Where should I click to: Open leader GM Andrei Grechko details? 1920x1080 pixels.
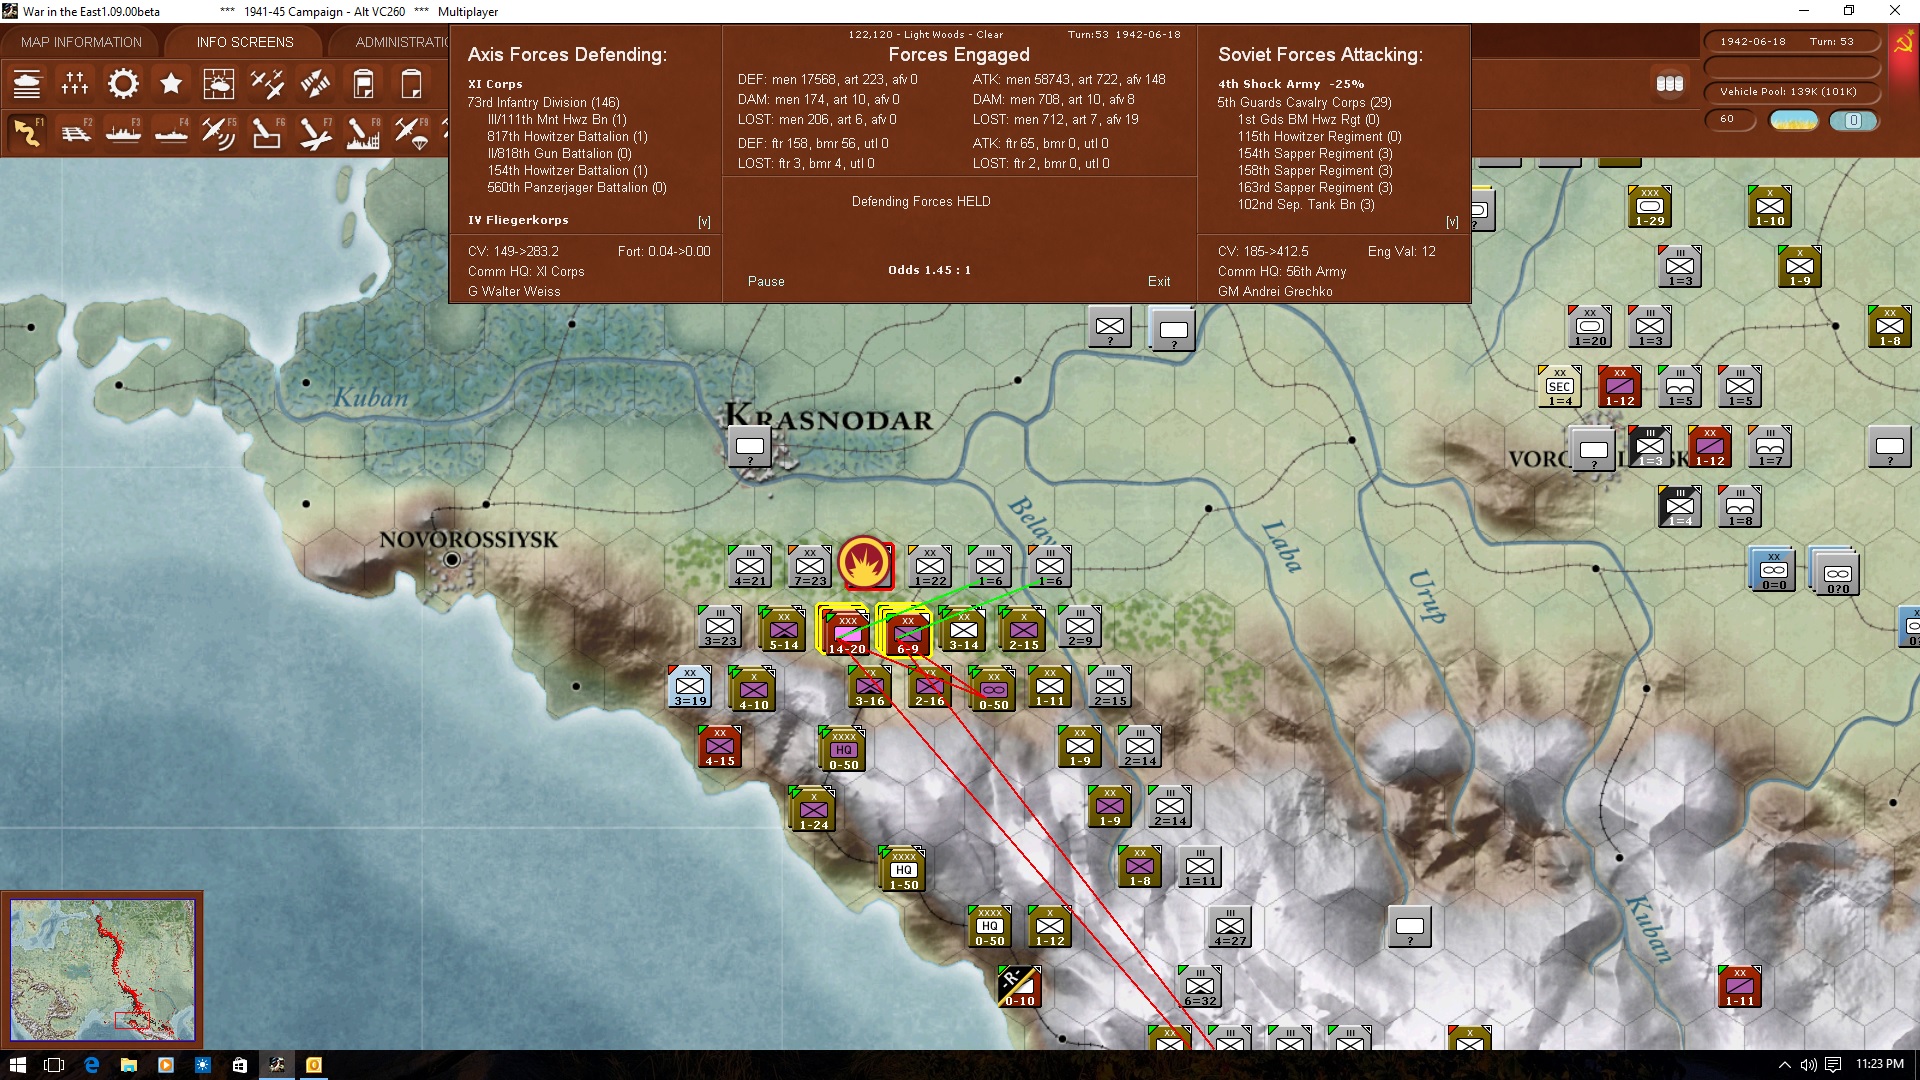click(1275, 291)
